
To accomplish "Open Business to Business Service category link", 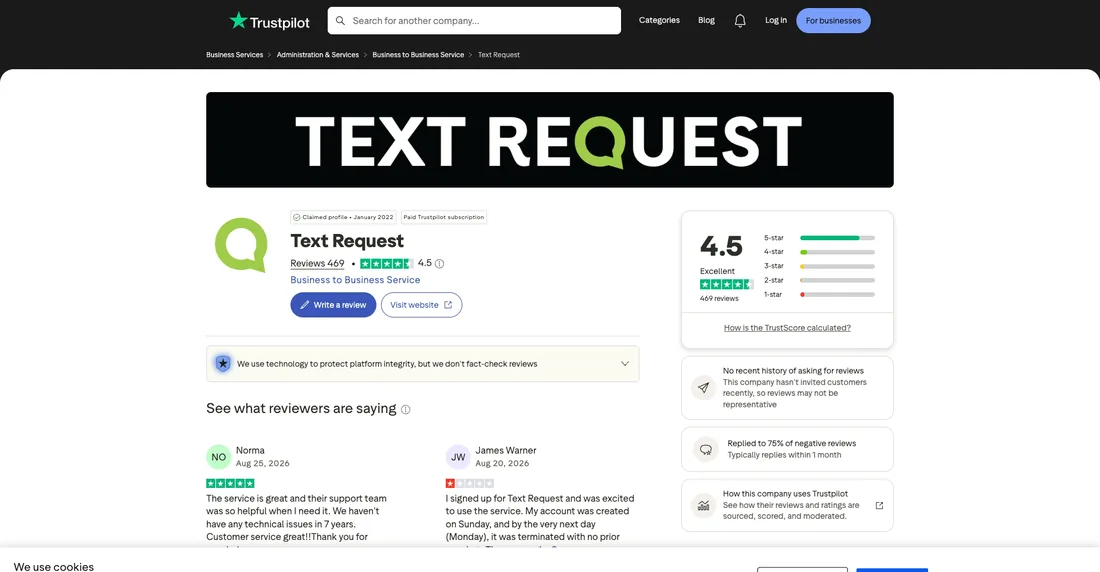I will pyautogui.click(x=355, y=280).
